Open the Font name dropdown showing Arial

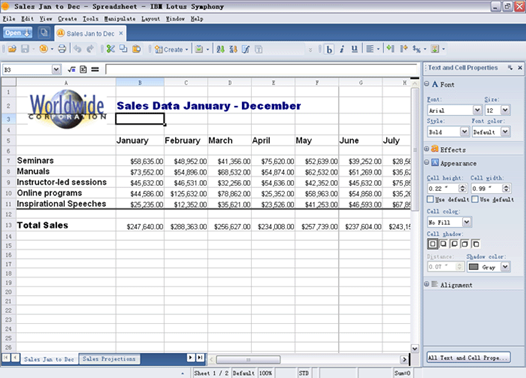coord(477,110)
